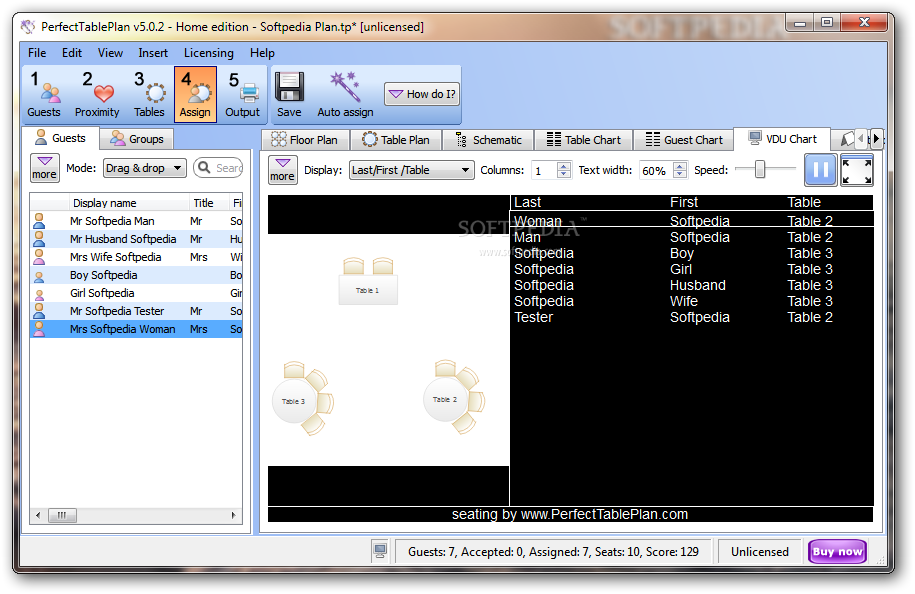Viewport: 915px width, 594px height.
Task: Open the Help menu
Action: click(262, 53)
